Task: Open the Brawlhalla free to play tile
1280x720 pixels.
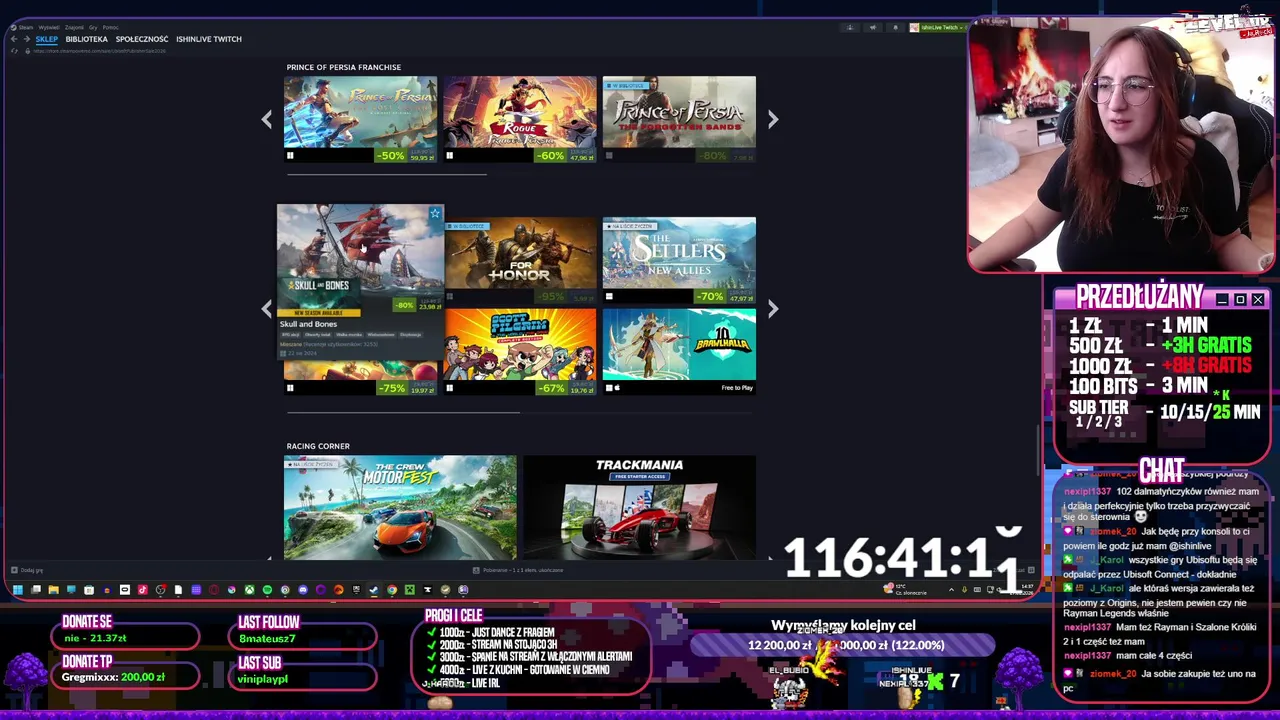Action: pyautogui.click(x=679, y=351)
